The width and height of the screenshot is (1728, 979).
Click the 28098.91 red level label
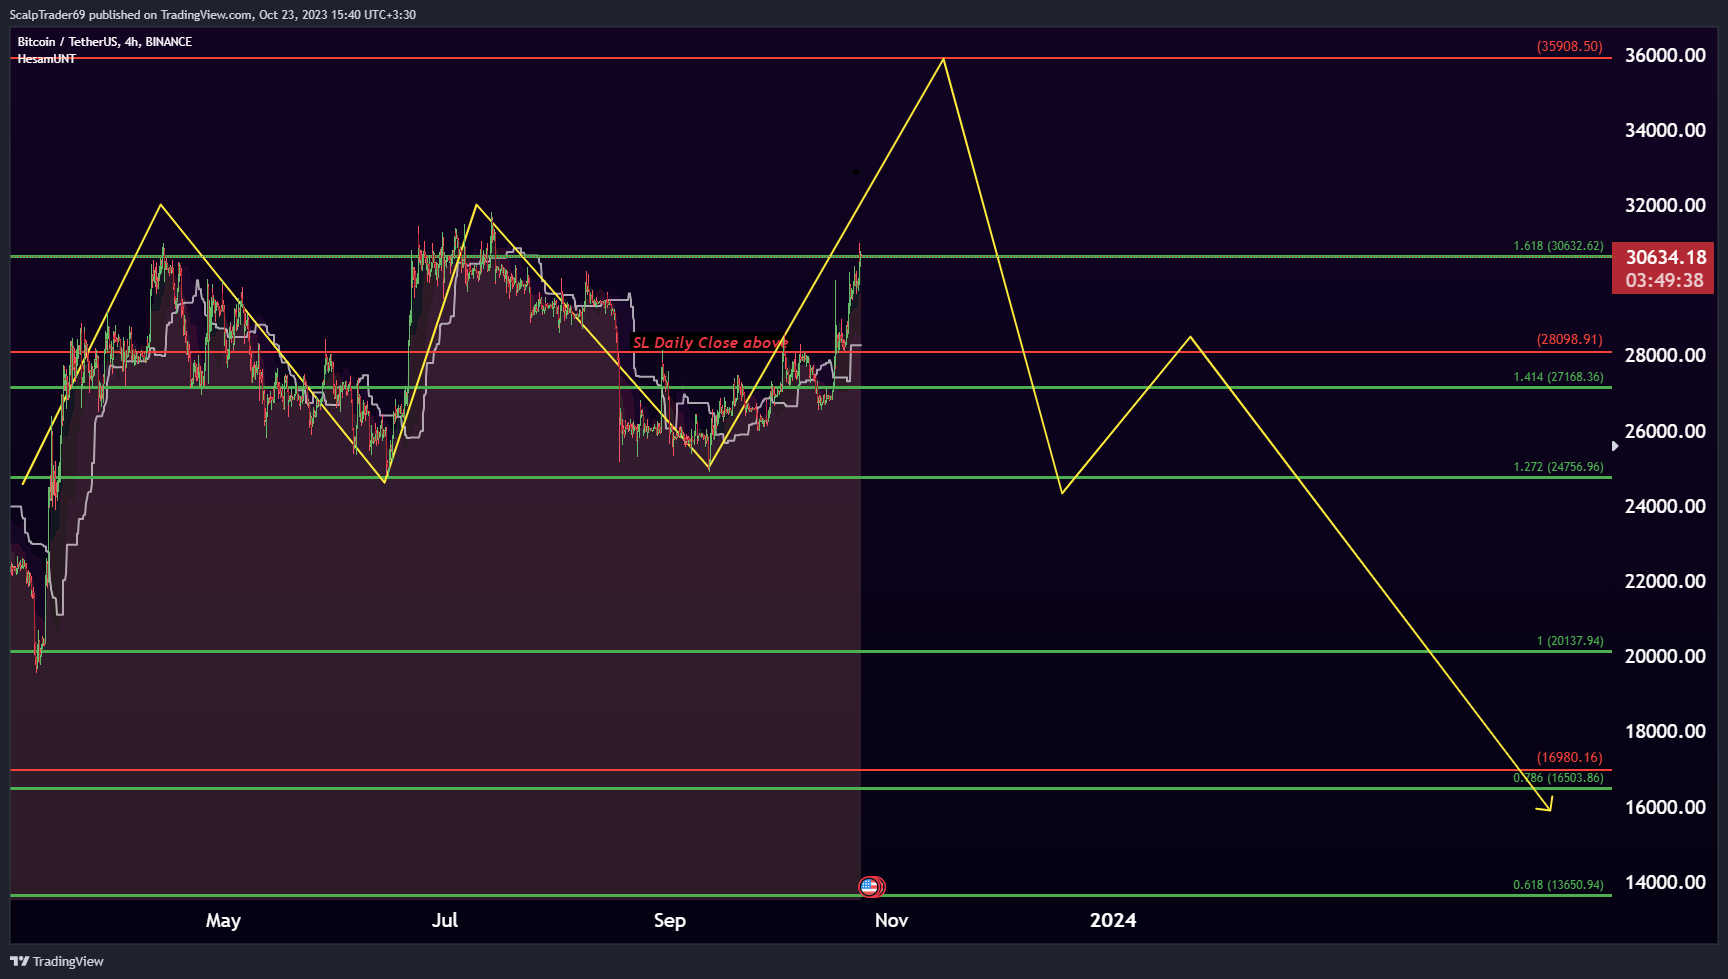pyautogui.click(x=1570, y=340)
